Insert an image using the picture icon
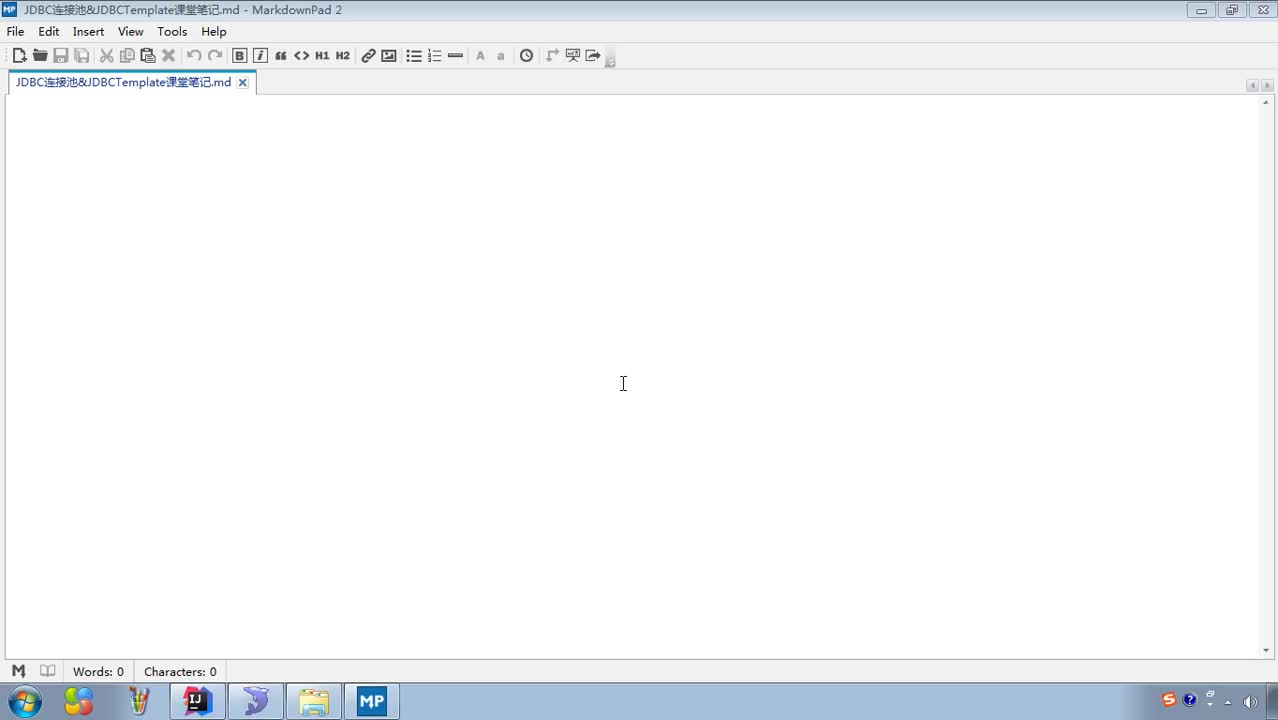This screenshot has width=1278, height=720. coord(389,56)
